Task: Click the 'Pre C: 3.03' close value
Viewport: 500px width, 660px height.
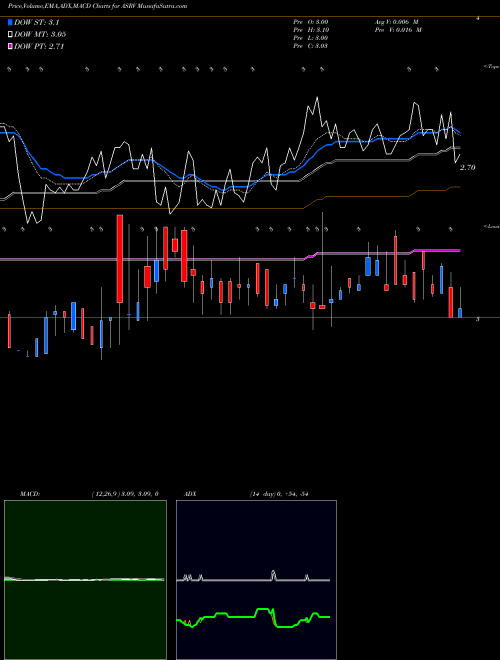Action: (x=311, y=46)
